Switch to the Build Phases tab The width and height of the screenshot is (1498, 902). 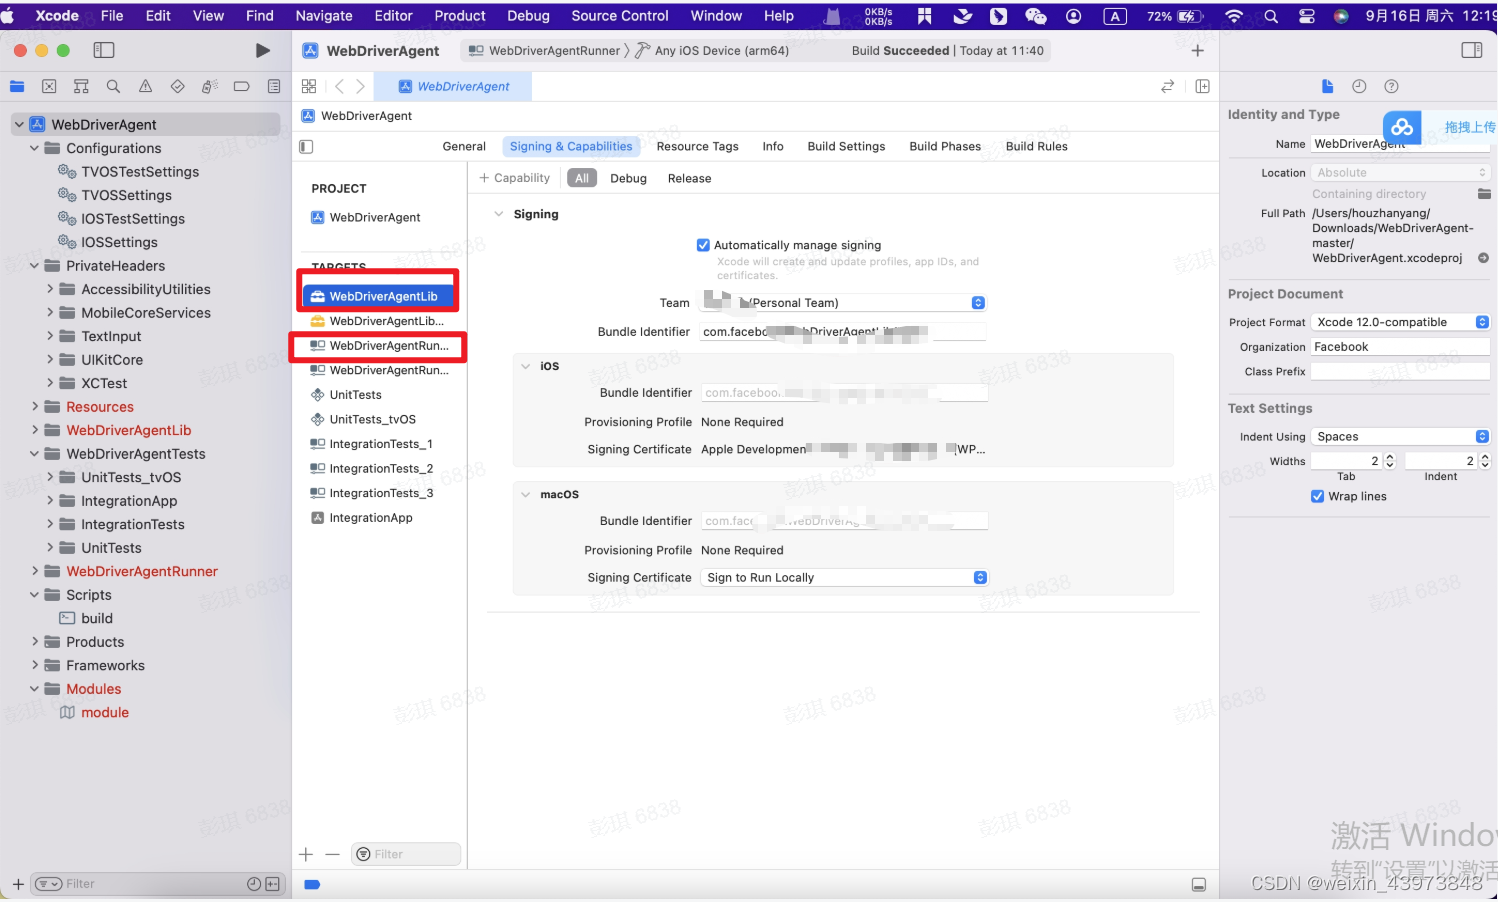coord(944,146)
